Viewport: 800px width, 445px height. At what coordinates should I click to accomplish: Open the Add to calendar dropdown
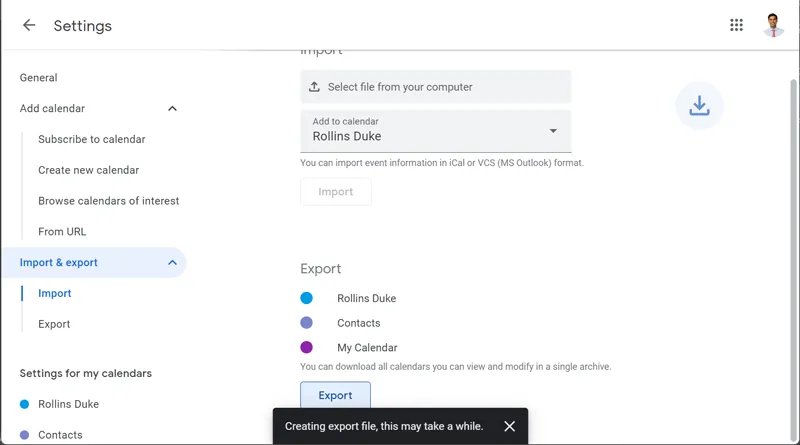point(553,131)
